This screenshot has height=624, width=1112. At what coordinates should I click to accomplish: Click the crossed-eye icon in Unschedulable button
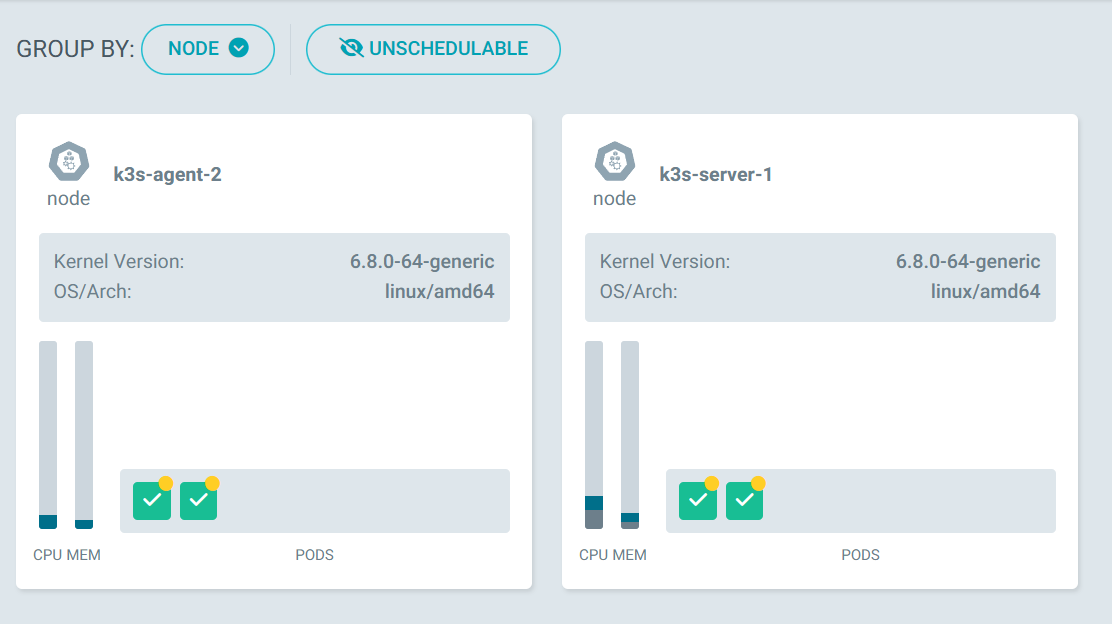click(351, 48)
